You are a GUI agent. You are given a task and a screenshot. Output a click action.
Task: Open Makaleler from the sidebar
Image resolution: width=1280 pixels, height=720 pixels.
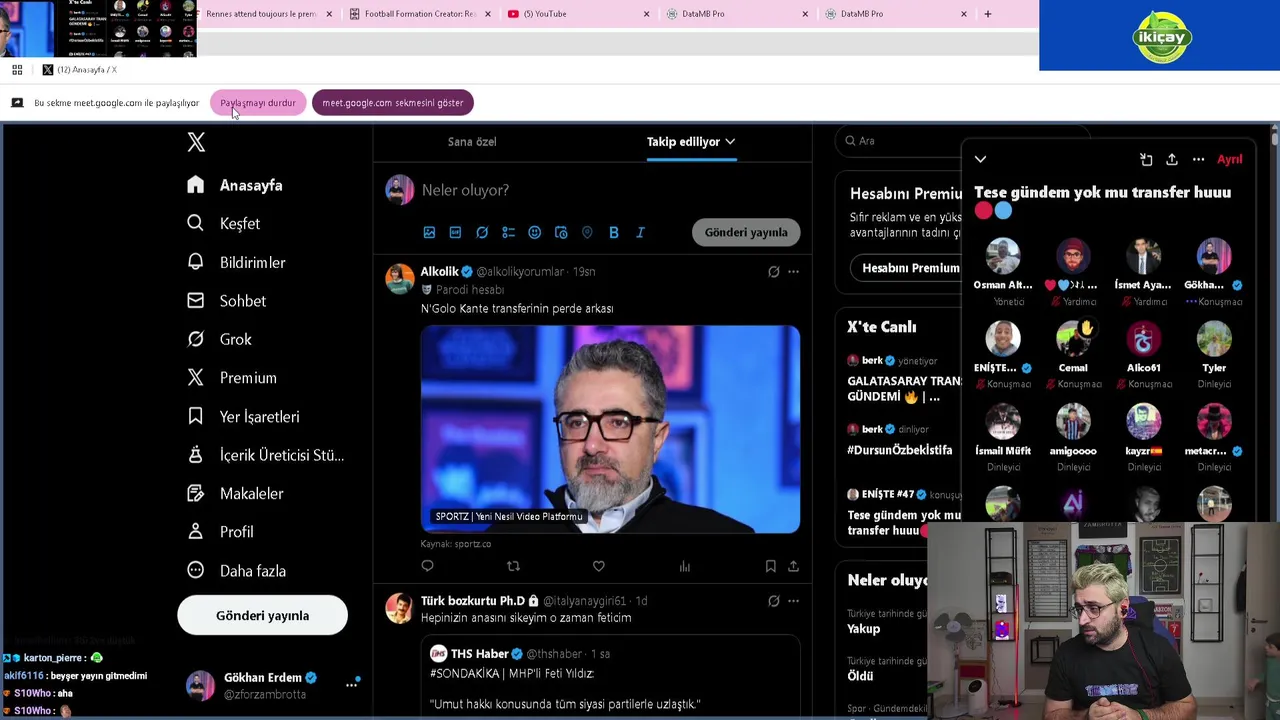(x=236, y=493)
